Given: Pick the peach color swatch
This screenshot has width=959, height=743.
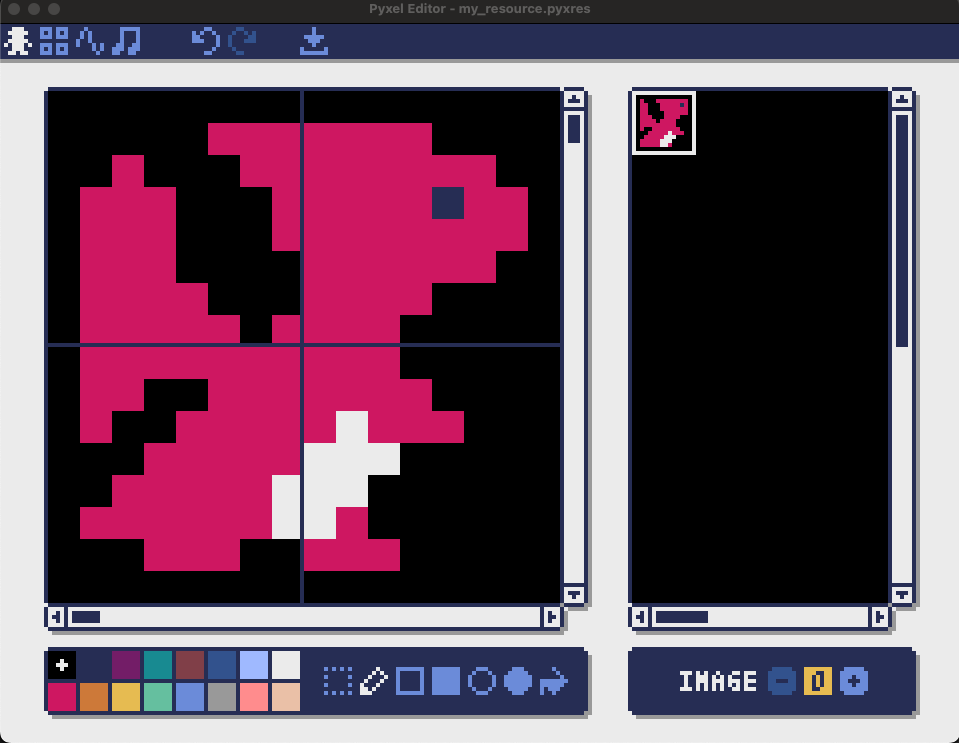Looking at the screenshot, I should click(x=286, y=697).
